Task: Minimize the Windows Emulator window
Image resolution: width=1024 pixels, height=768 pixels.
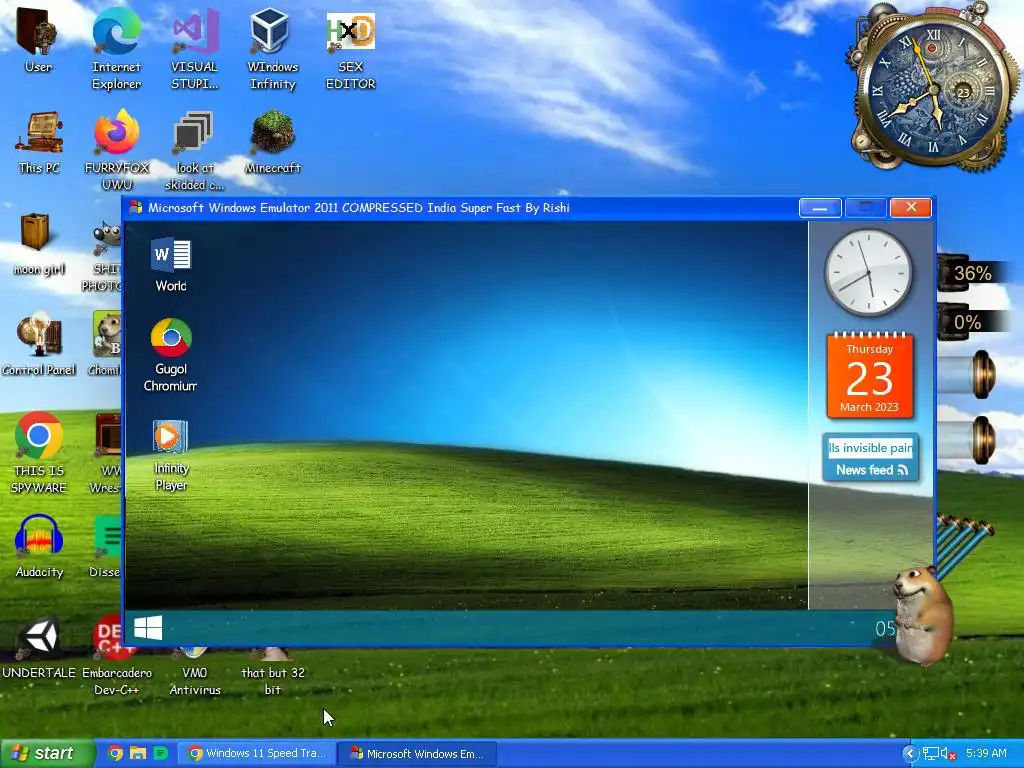Action: [820, 208]
